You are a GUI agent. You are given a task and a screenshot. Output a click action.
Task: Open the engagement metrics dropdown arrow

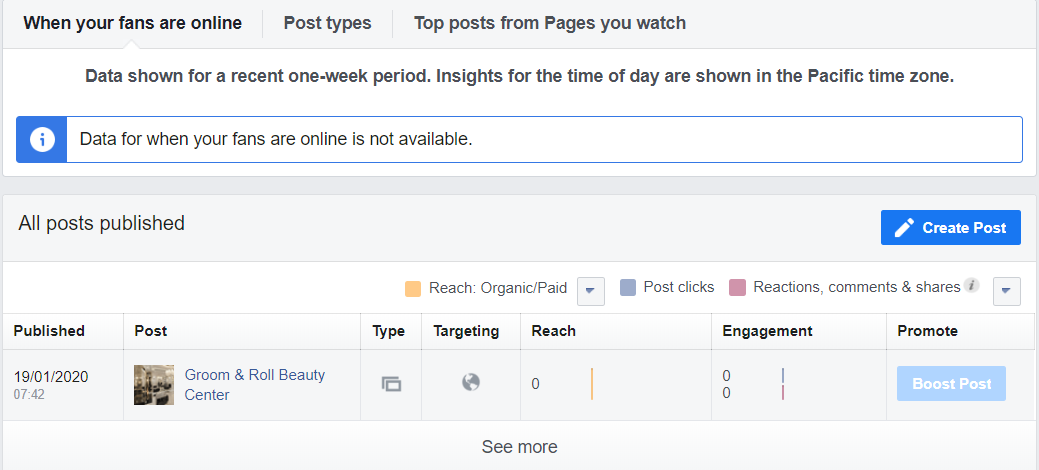pos(1006,291)
